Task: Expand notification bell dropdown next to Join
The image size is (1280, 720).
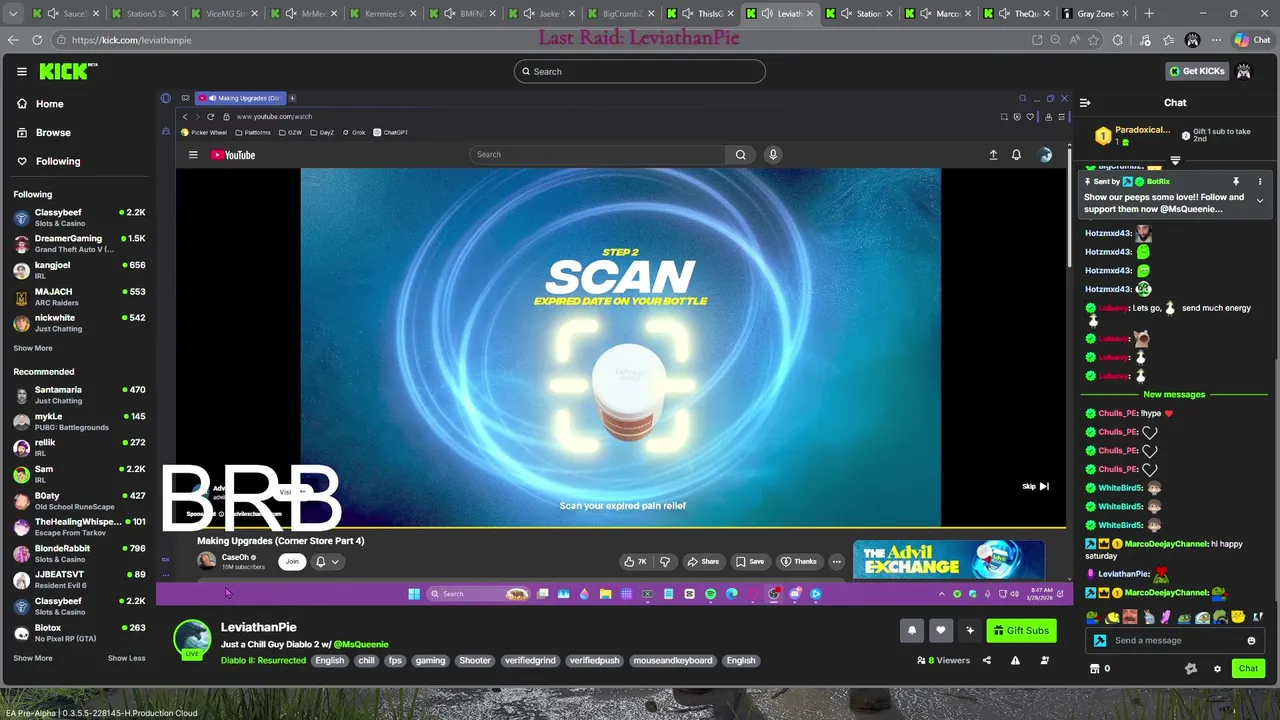Action: 327,561
